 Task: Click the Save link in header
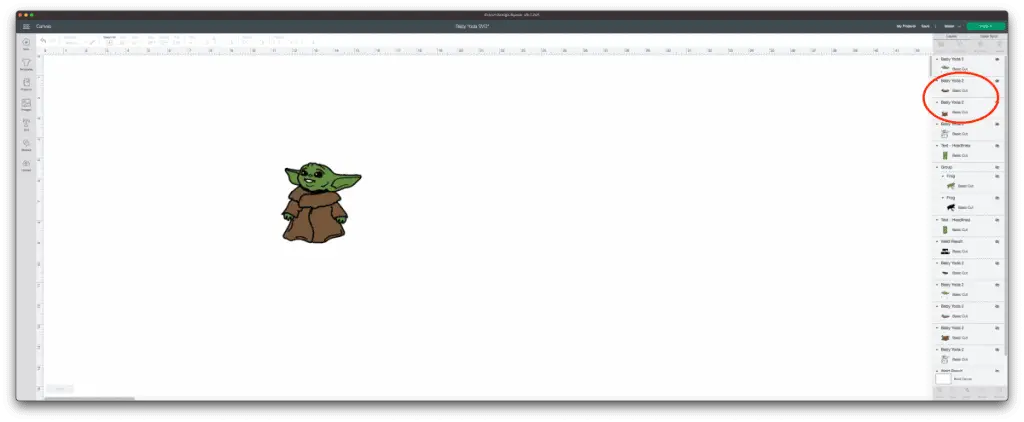tap(925, 26)
